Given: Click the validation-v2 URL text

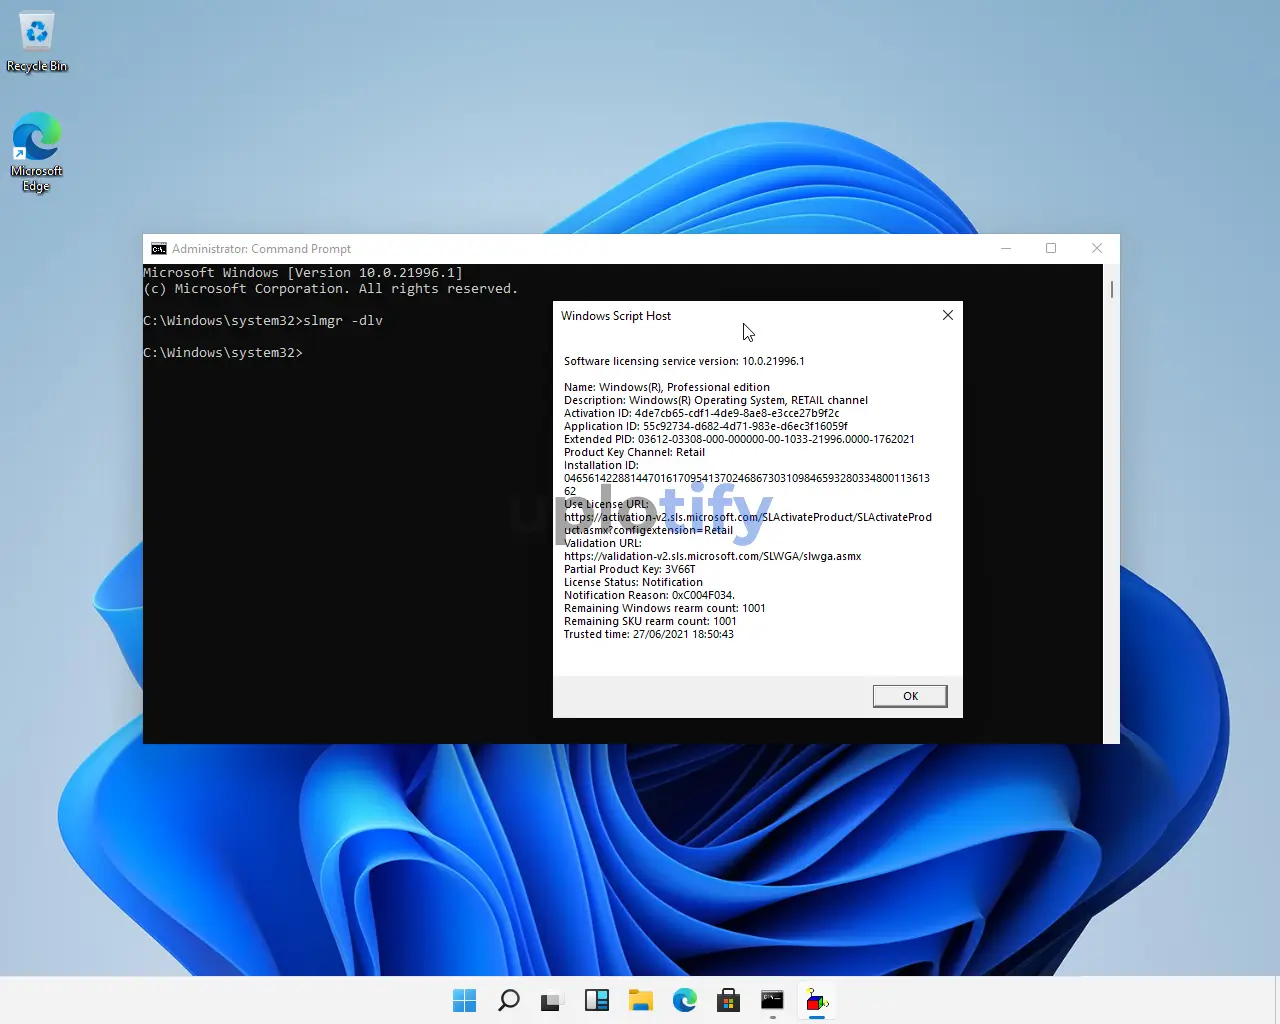Looking at the screenshot, I should [712, 556].
